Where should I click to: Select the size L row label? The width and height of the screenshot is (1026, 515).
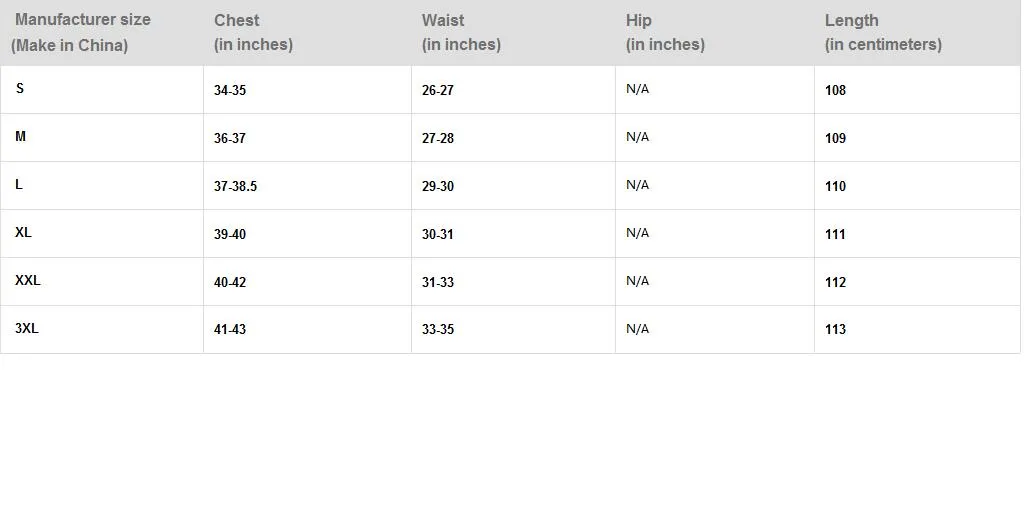point(19,185)
